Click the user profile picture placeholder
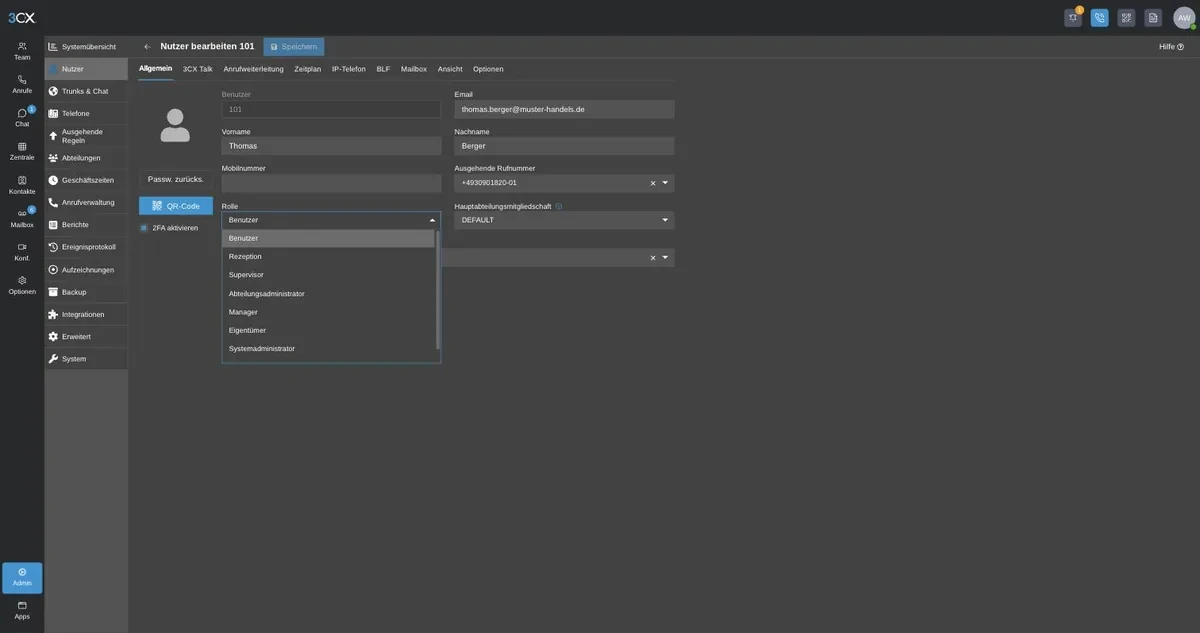 click(x=175, y=125)
